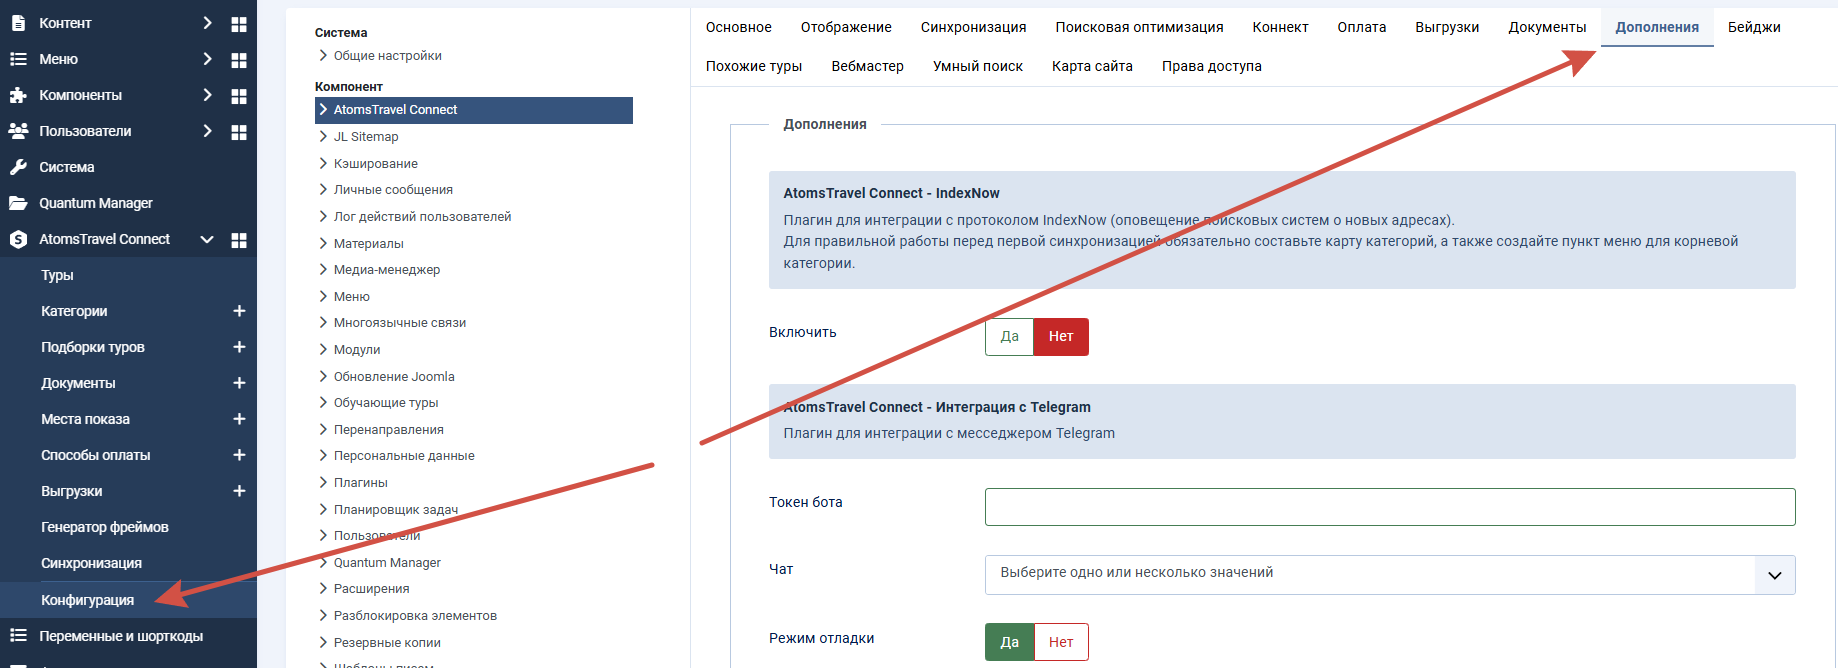Click the Токен бота input field
1838x668 pixels.
[1390, 507]
